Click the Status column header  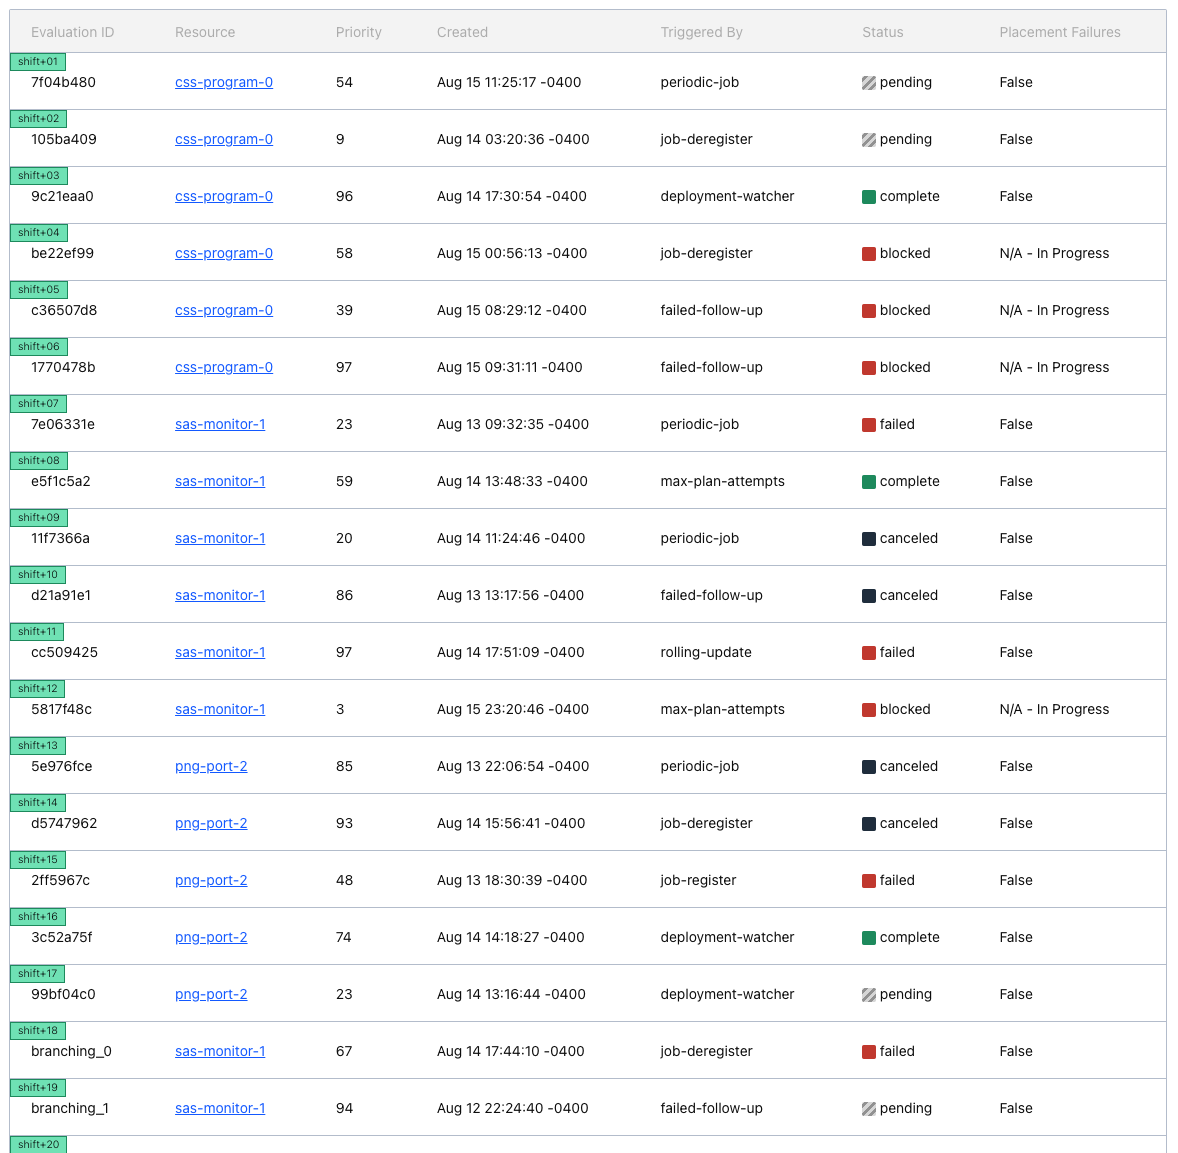click(x=882, y=32)
